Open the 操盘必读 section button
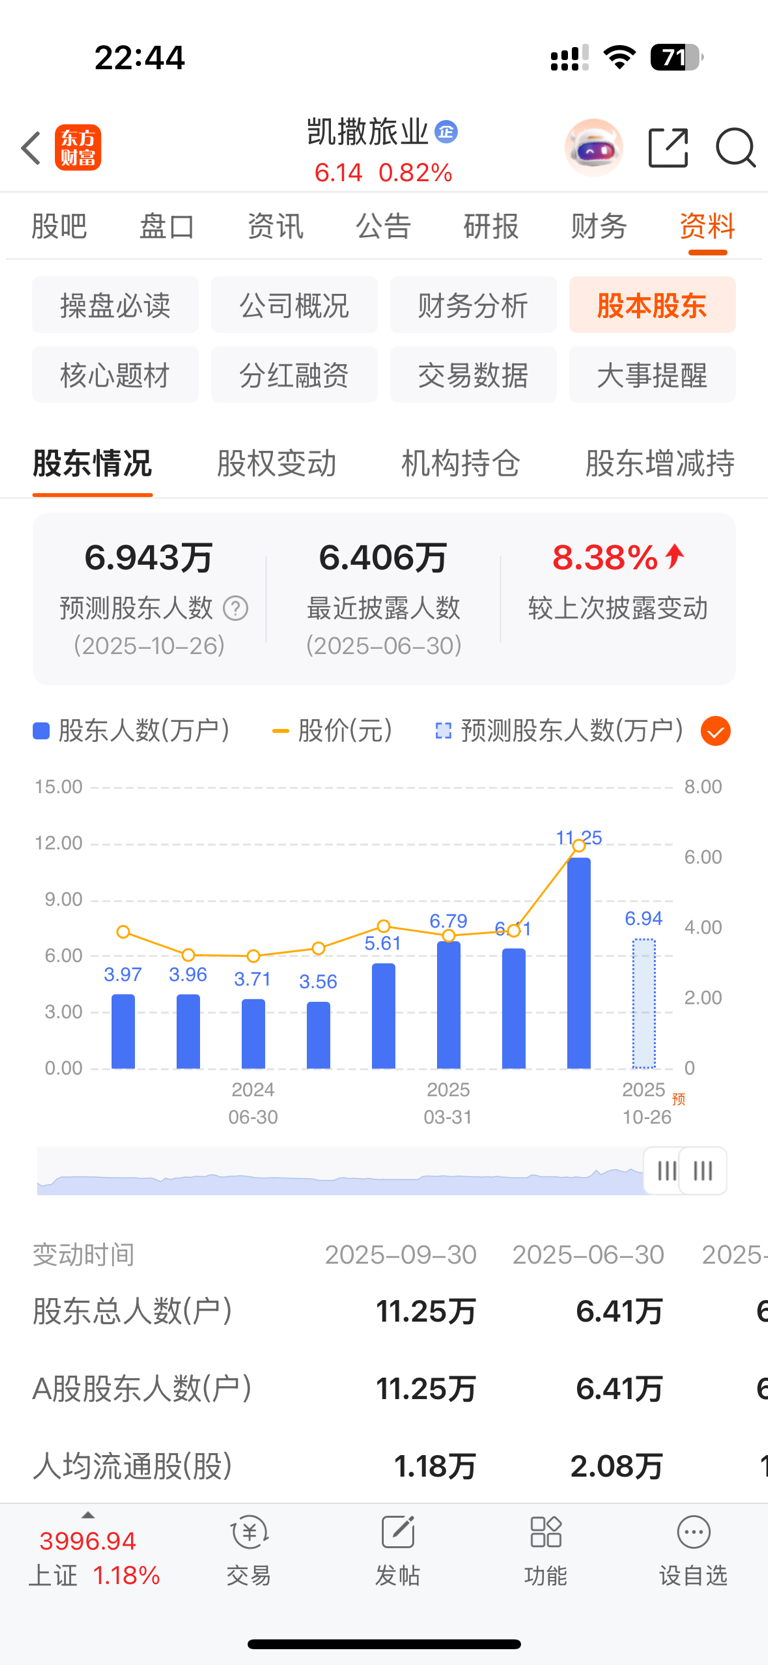The image size is (769, 1665). click(x=115, y=305)
